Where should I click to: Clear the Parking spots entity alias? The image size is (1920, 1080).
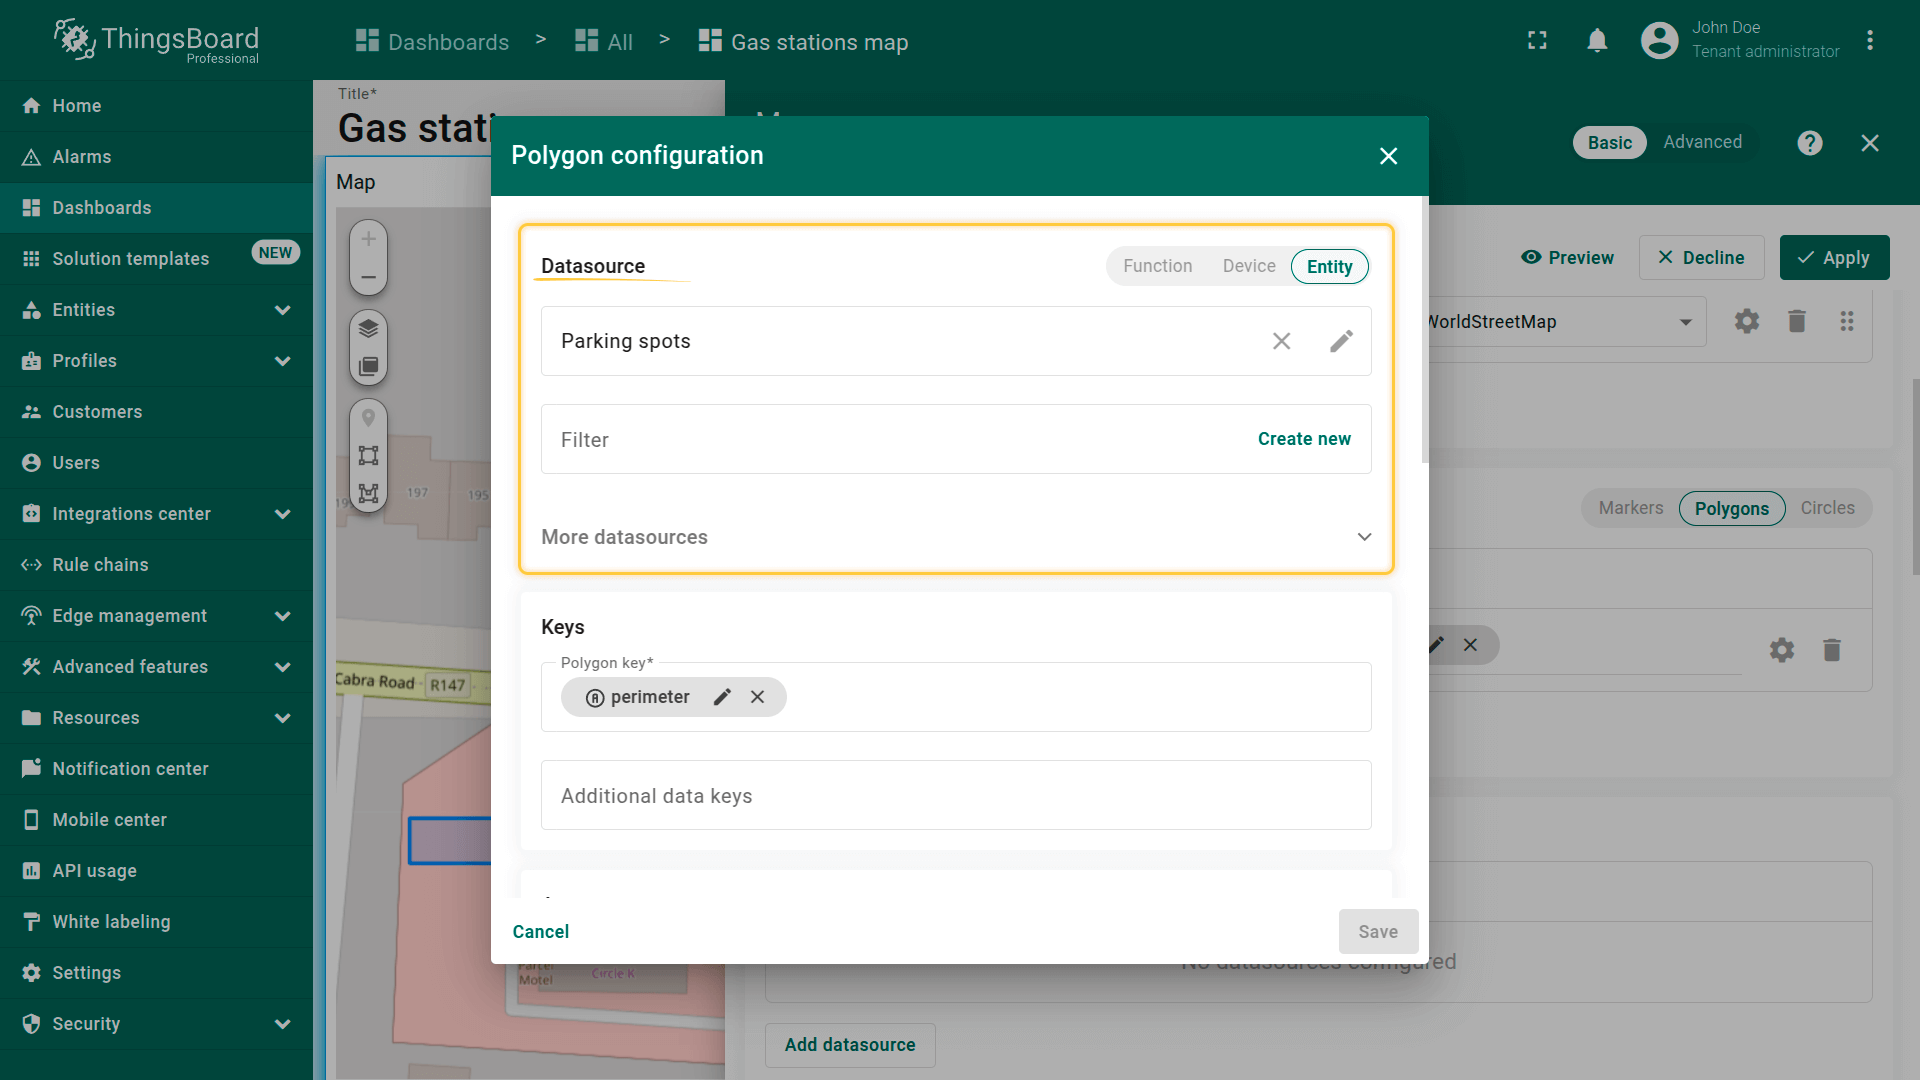click(x=1281, y=341)
